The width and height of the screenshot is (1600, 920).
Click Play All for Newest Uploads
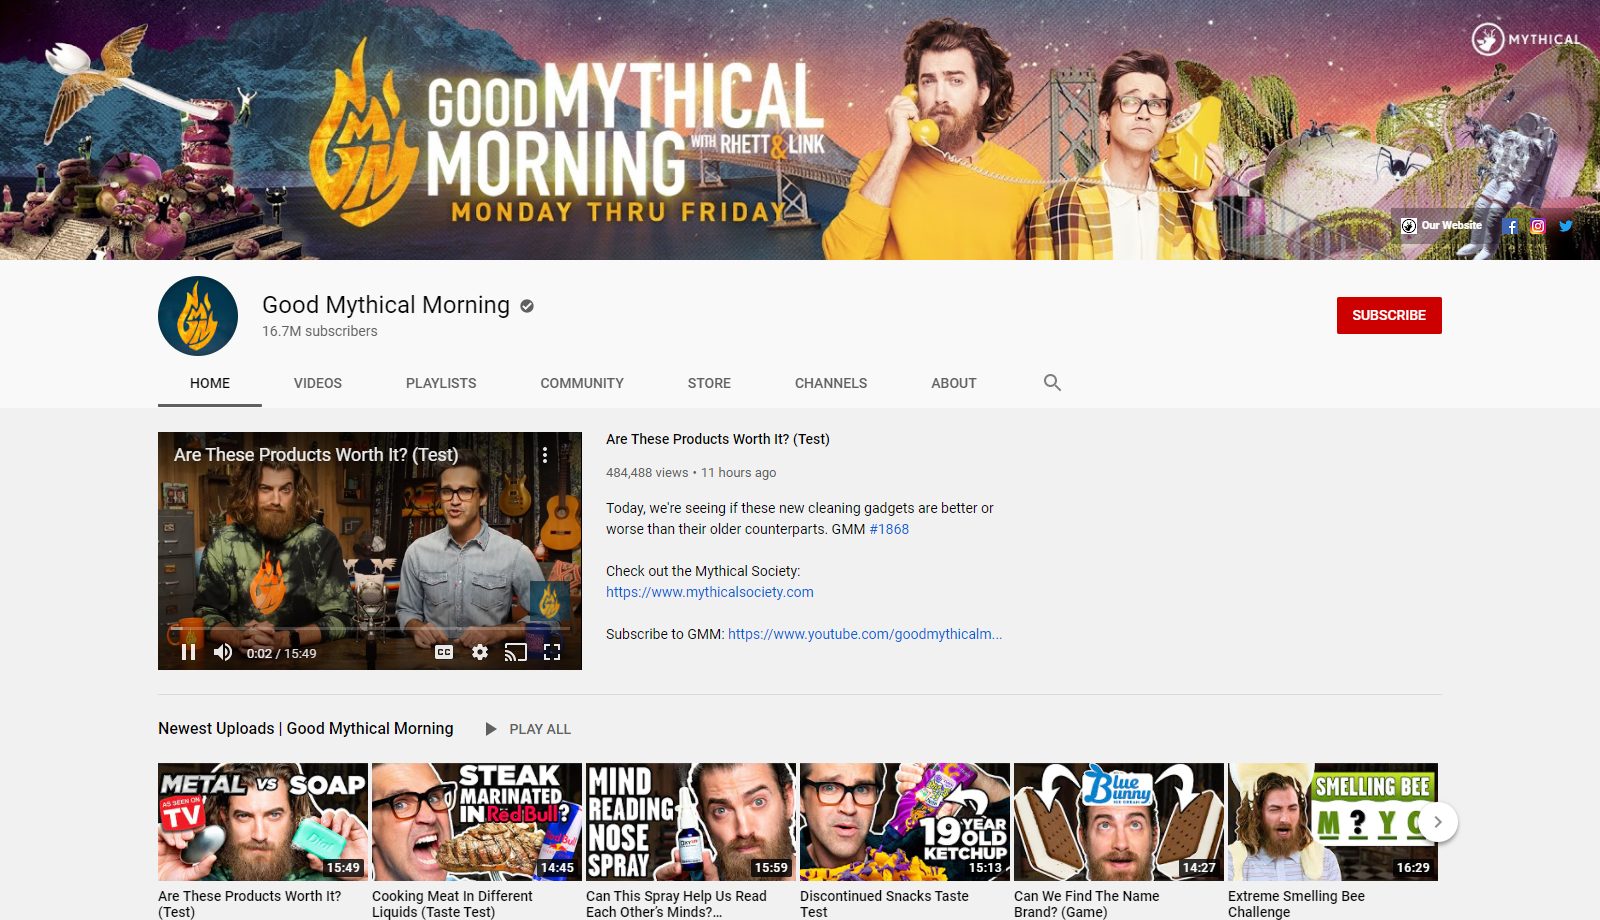pos(528,729)
